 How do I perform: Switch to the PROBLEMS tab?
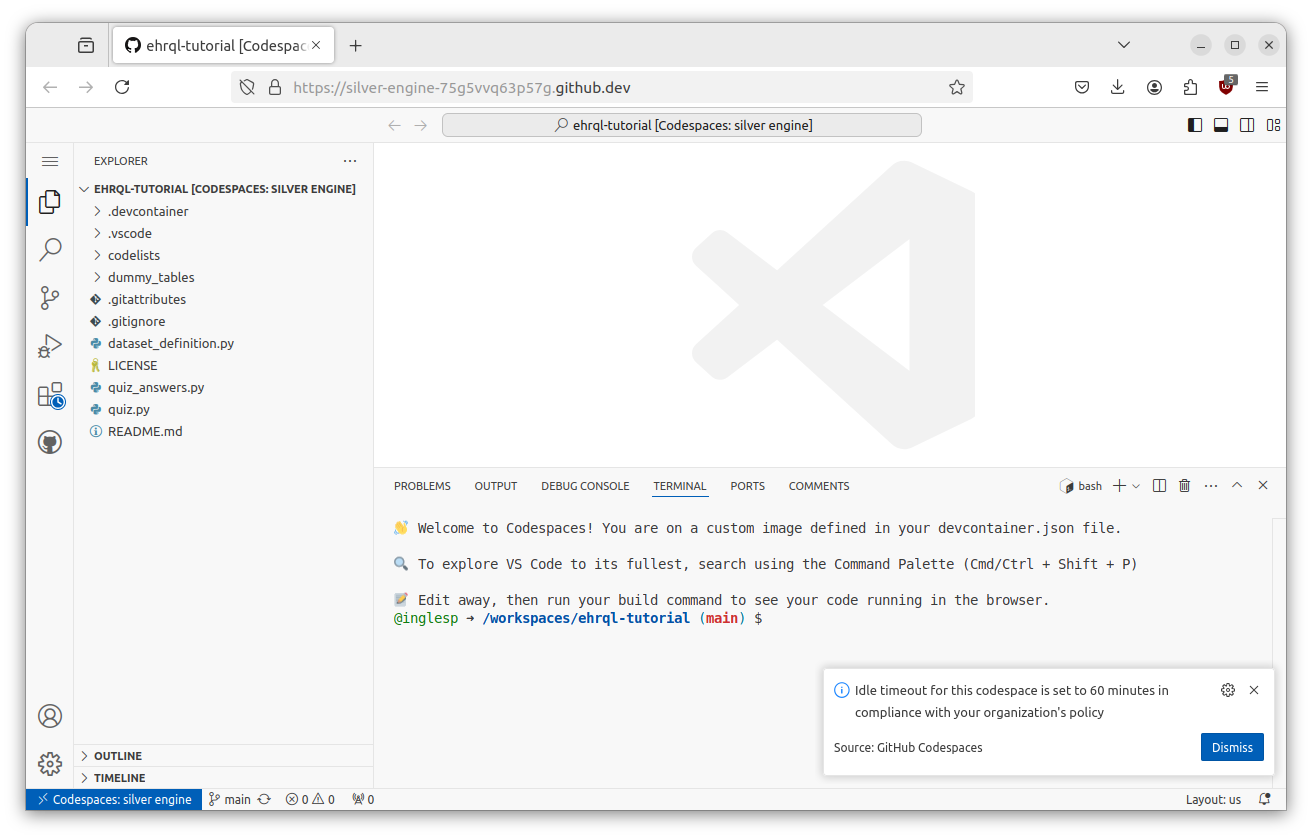pos(422,486)
